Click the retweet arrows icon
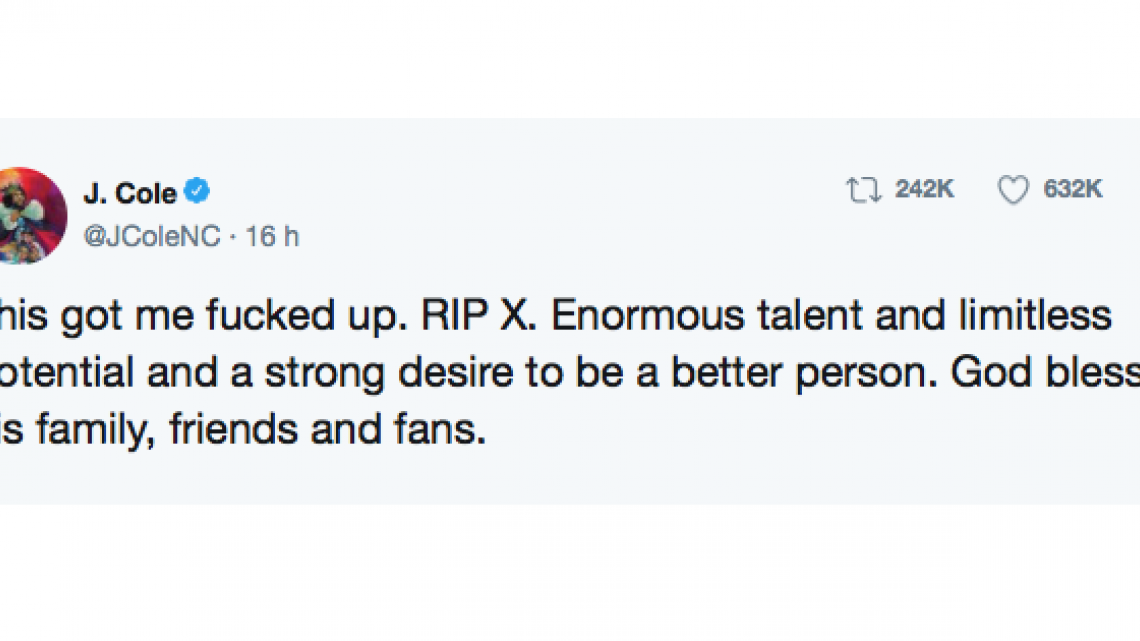 861,190
